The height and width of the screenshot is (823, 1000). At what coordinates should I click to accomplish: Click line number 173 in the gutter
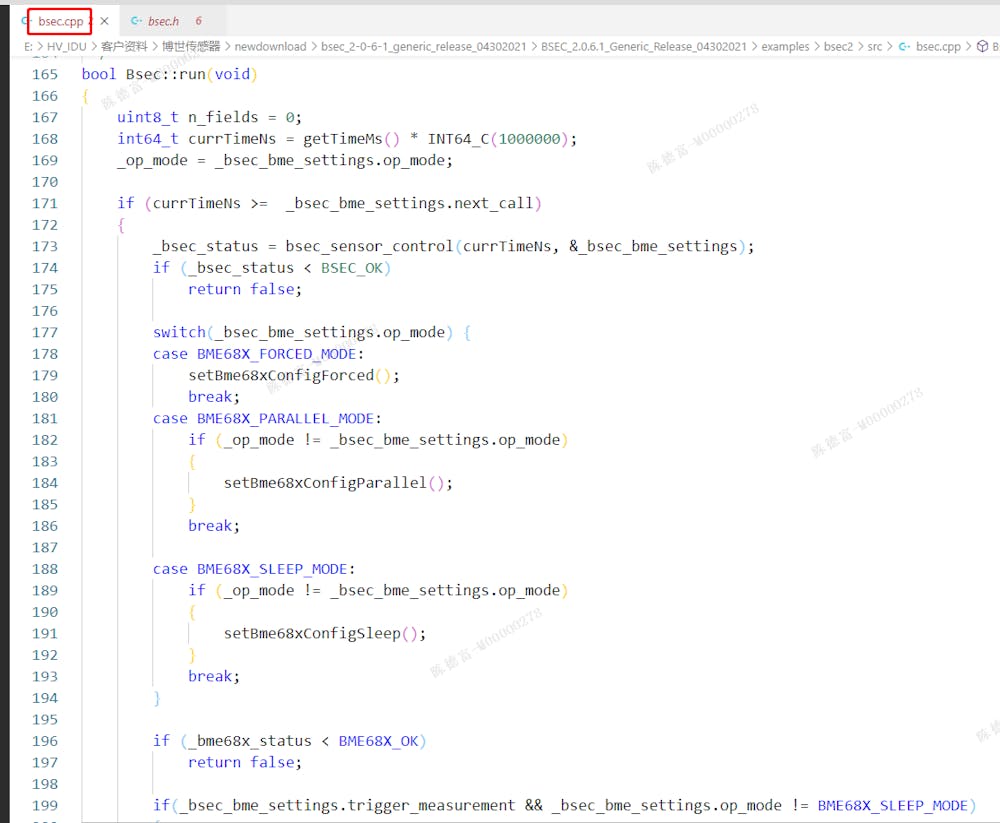45,246
